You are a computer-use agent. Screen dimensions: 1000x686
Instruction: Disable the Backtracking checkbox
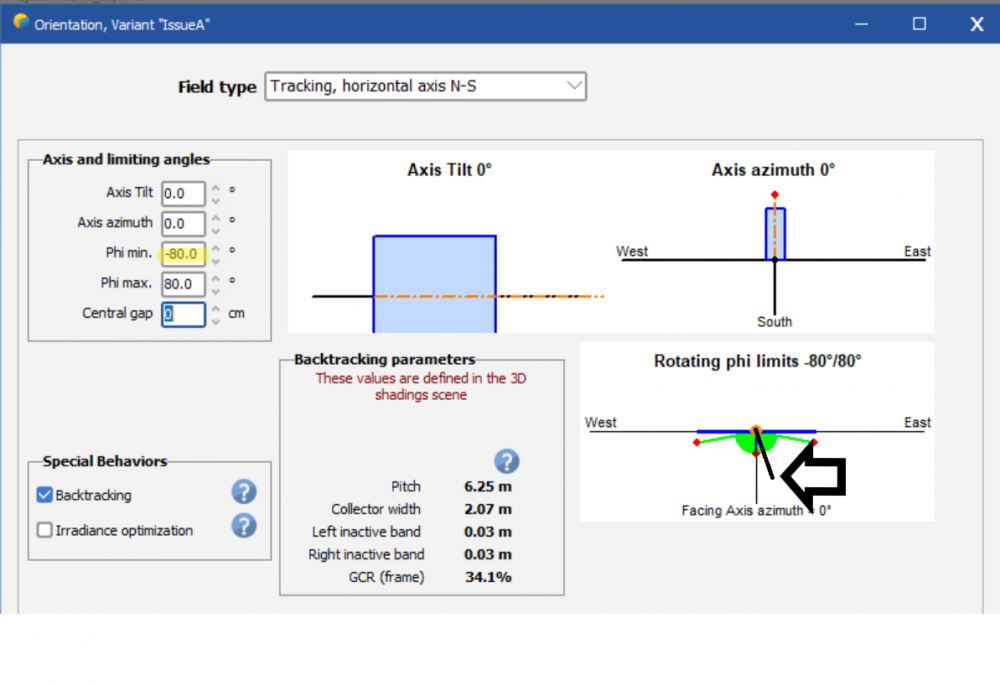tap(45, 495)
